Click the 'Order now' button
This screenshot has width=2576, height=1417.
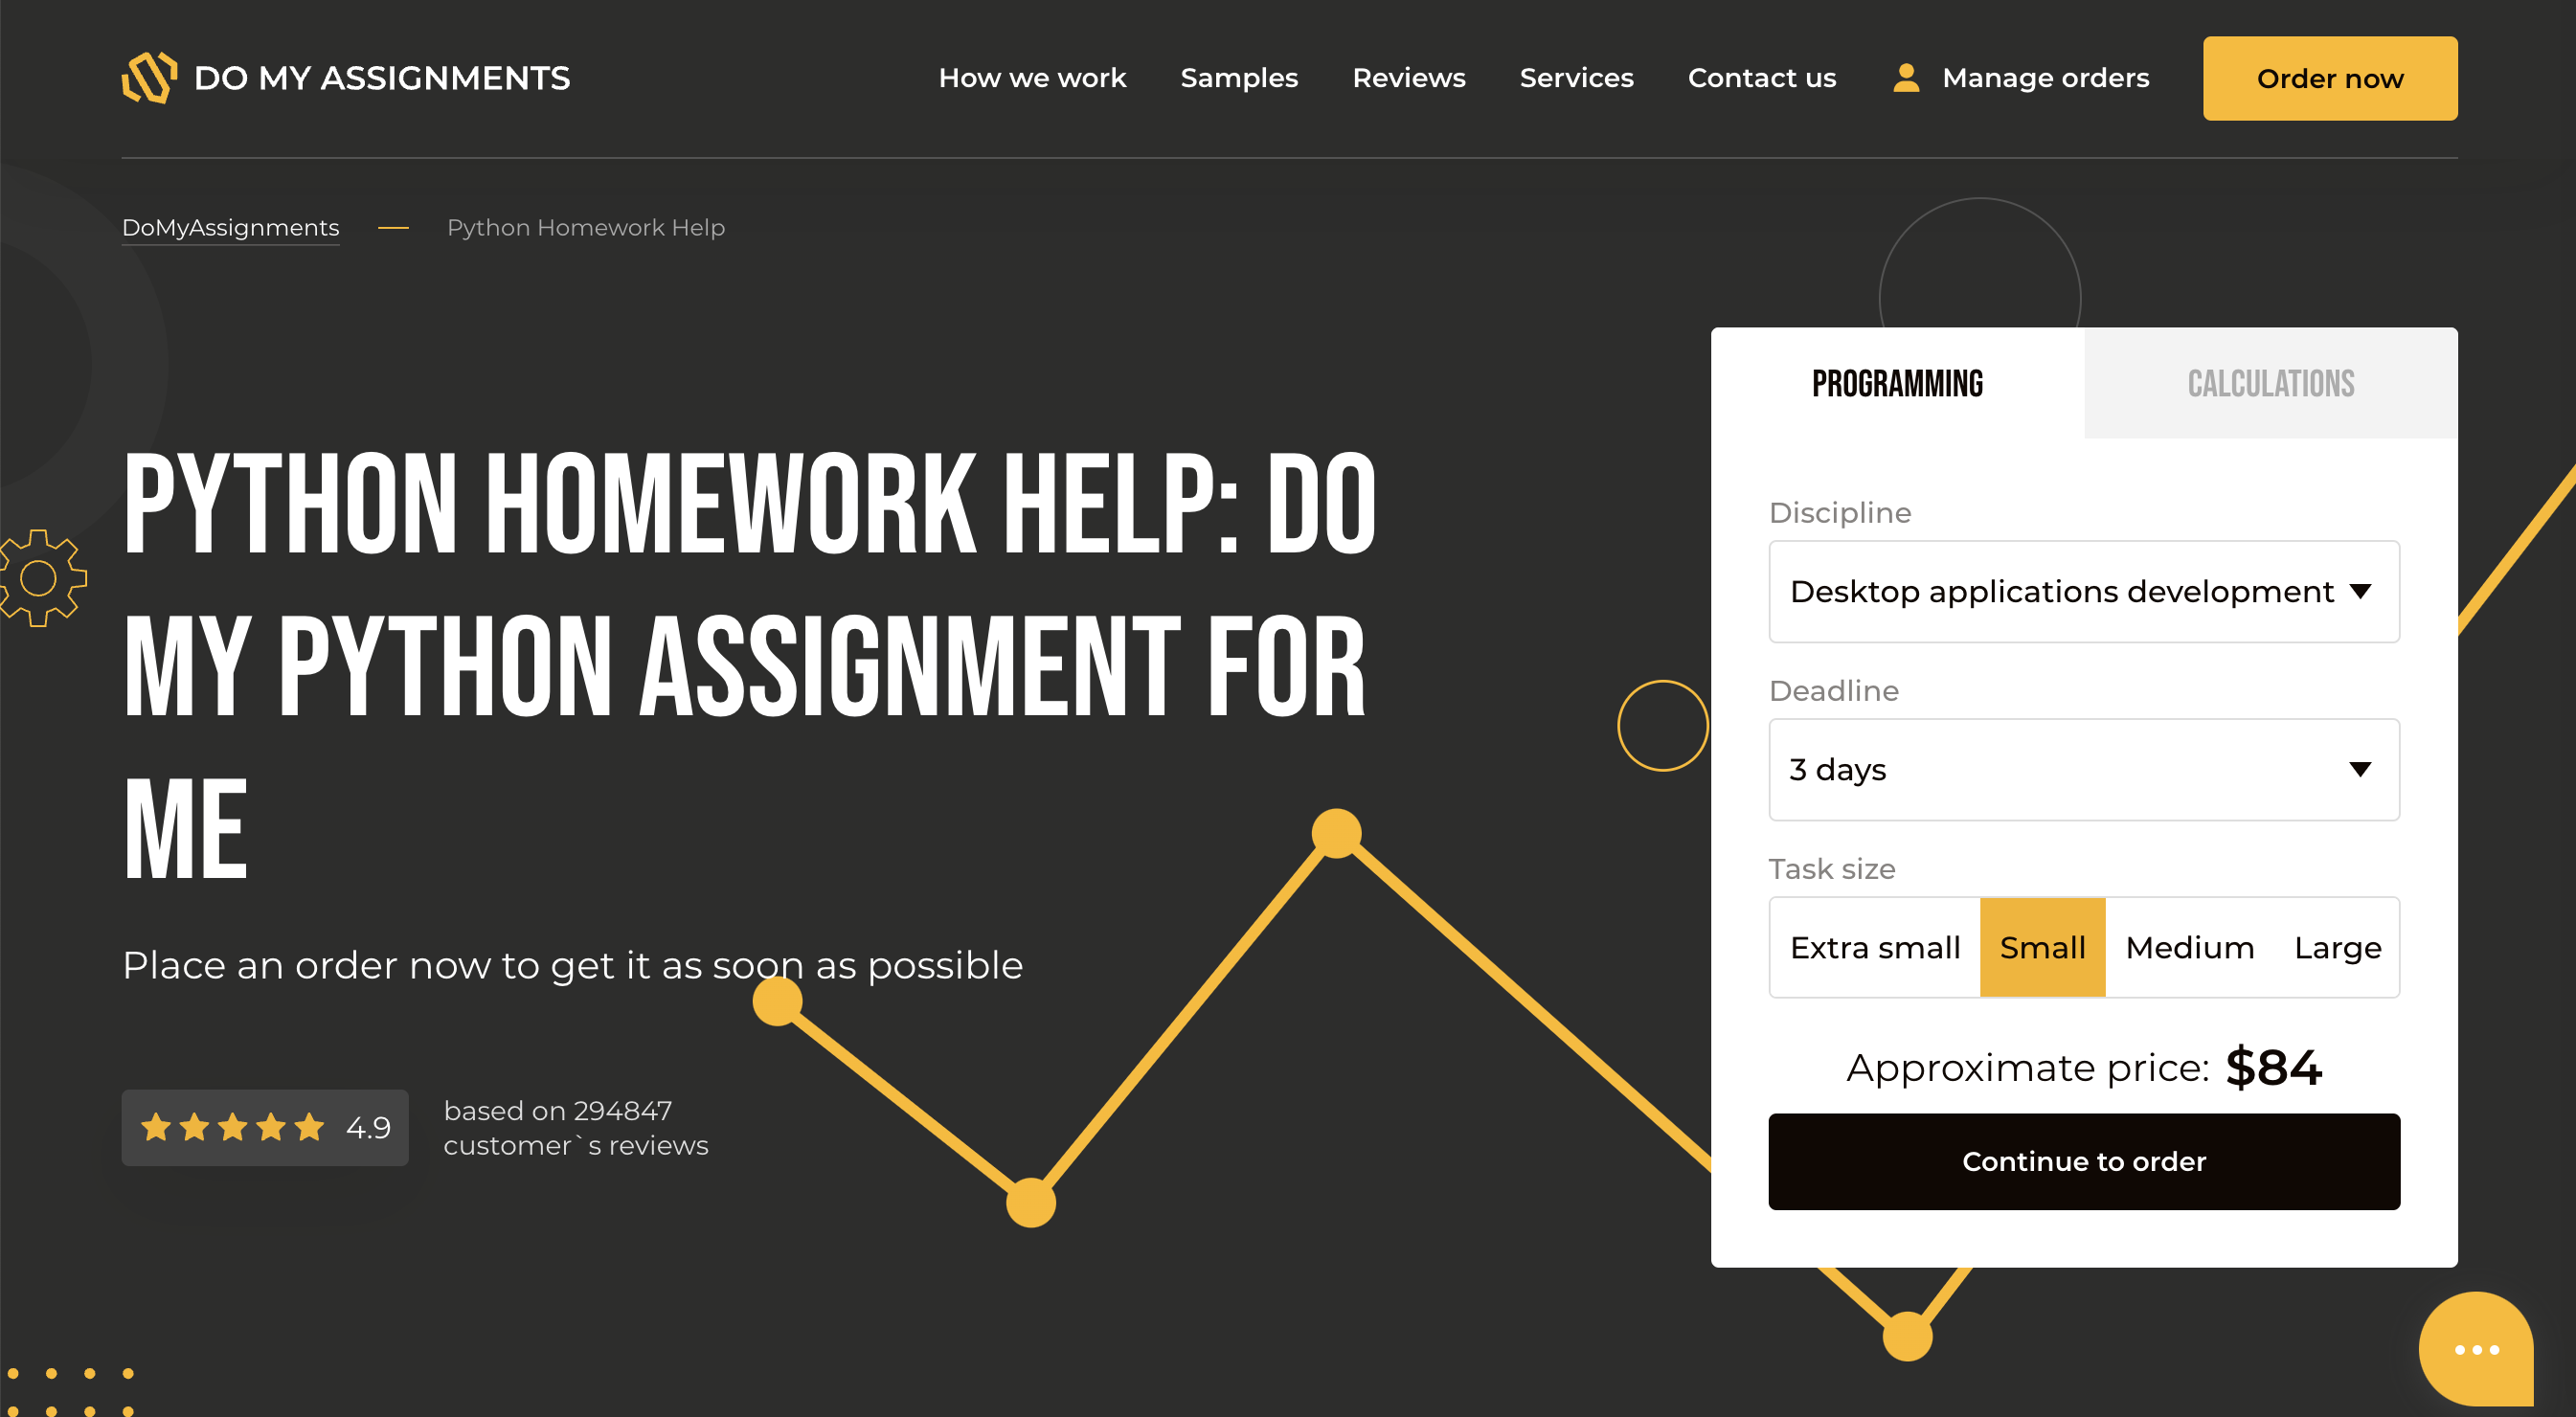click(2330, 79)
